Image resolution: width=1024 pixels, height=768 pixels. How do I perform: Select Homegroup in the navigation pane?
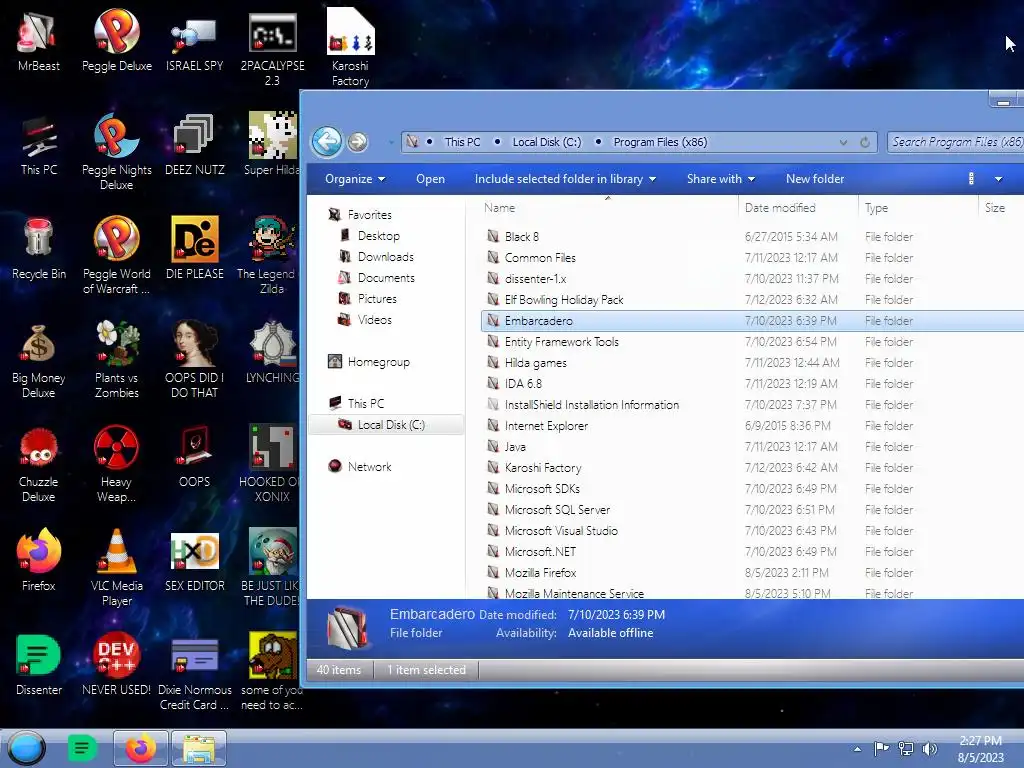coord(379,362)
